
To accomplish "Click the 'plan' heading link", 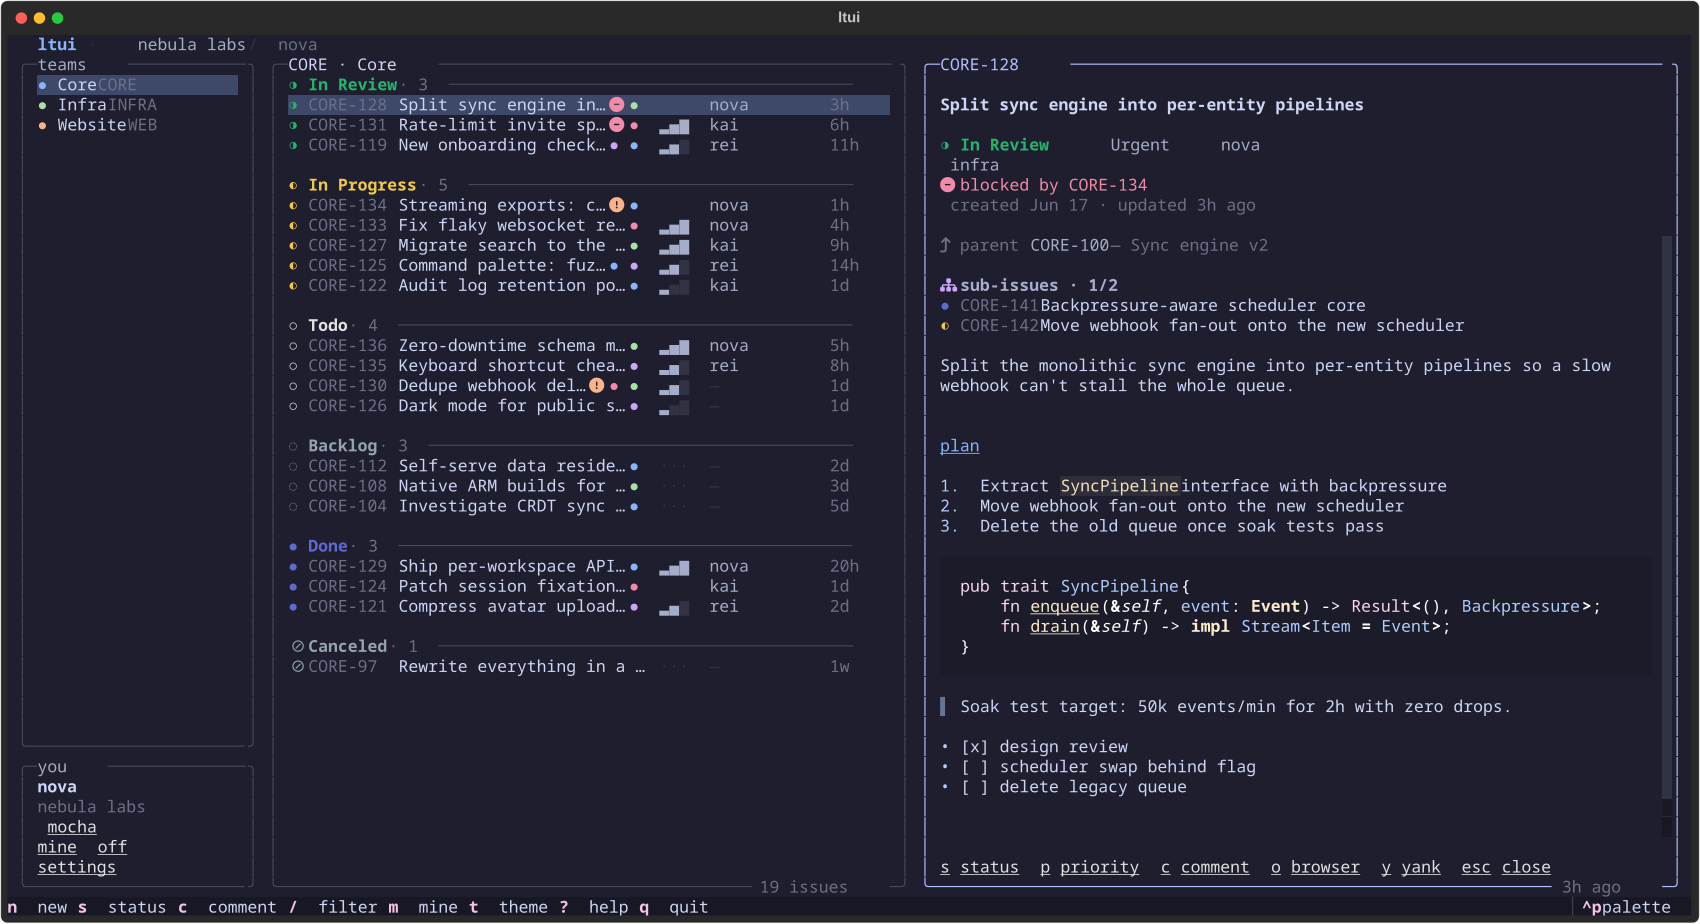I will [960, 446].
